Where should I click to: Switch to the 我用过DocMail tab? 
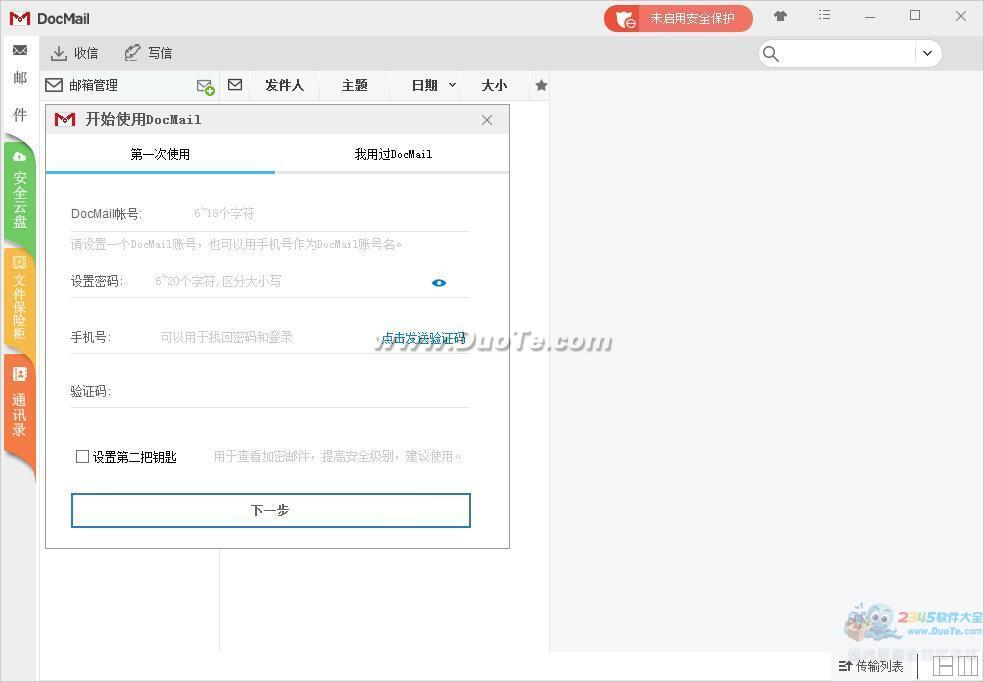[x=393, y=154]
